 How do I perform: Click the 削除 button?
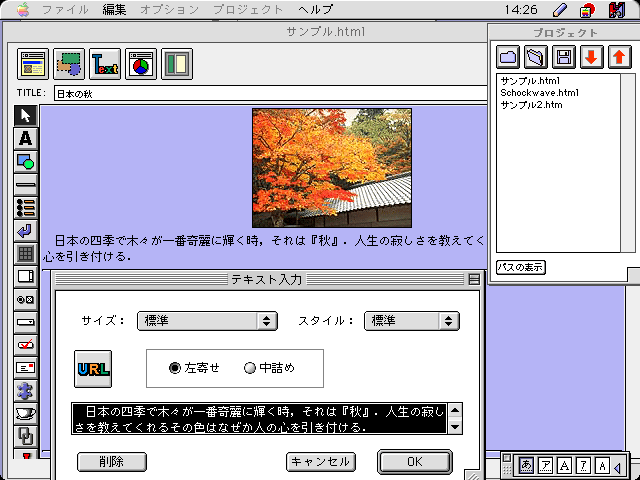pos(111,462)
